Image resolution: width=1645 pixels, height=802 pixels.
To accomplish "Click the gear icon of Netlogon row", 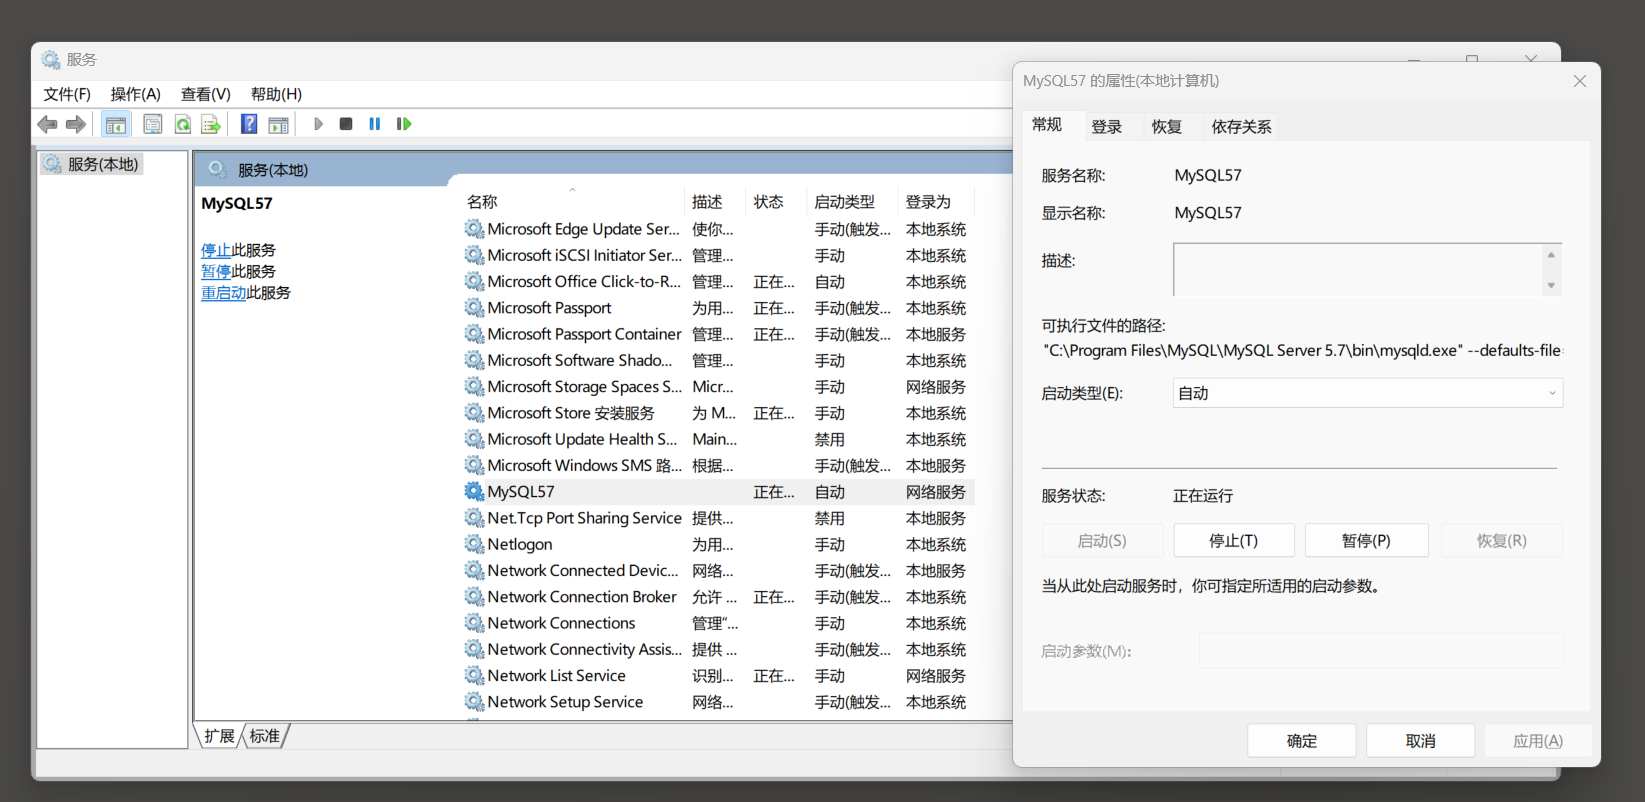I will pos(474,544).
